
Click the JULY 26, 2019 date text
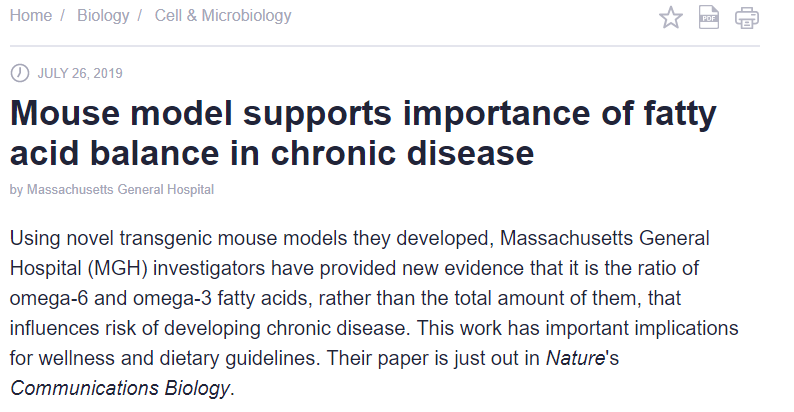pos(80,73)
